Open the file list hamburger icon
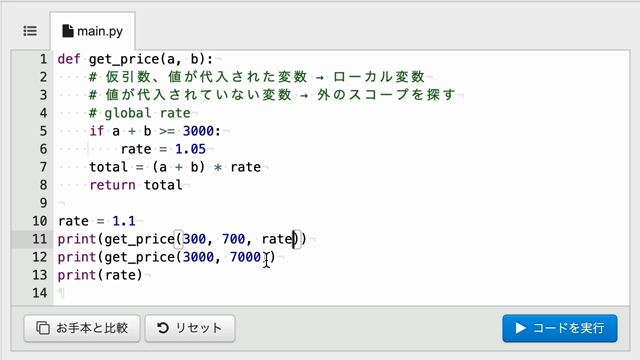The height and width of the screenshot is (360, 640). [30, 31]
